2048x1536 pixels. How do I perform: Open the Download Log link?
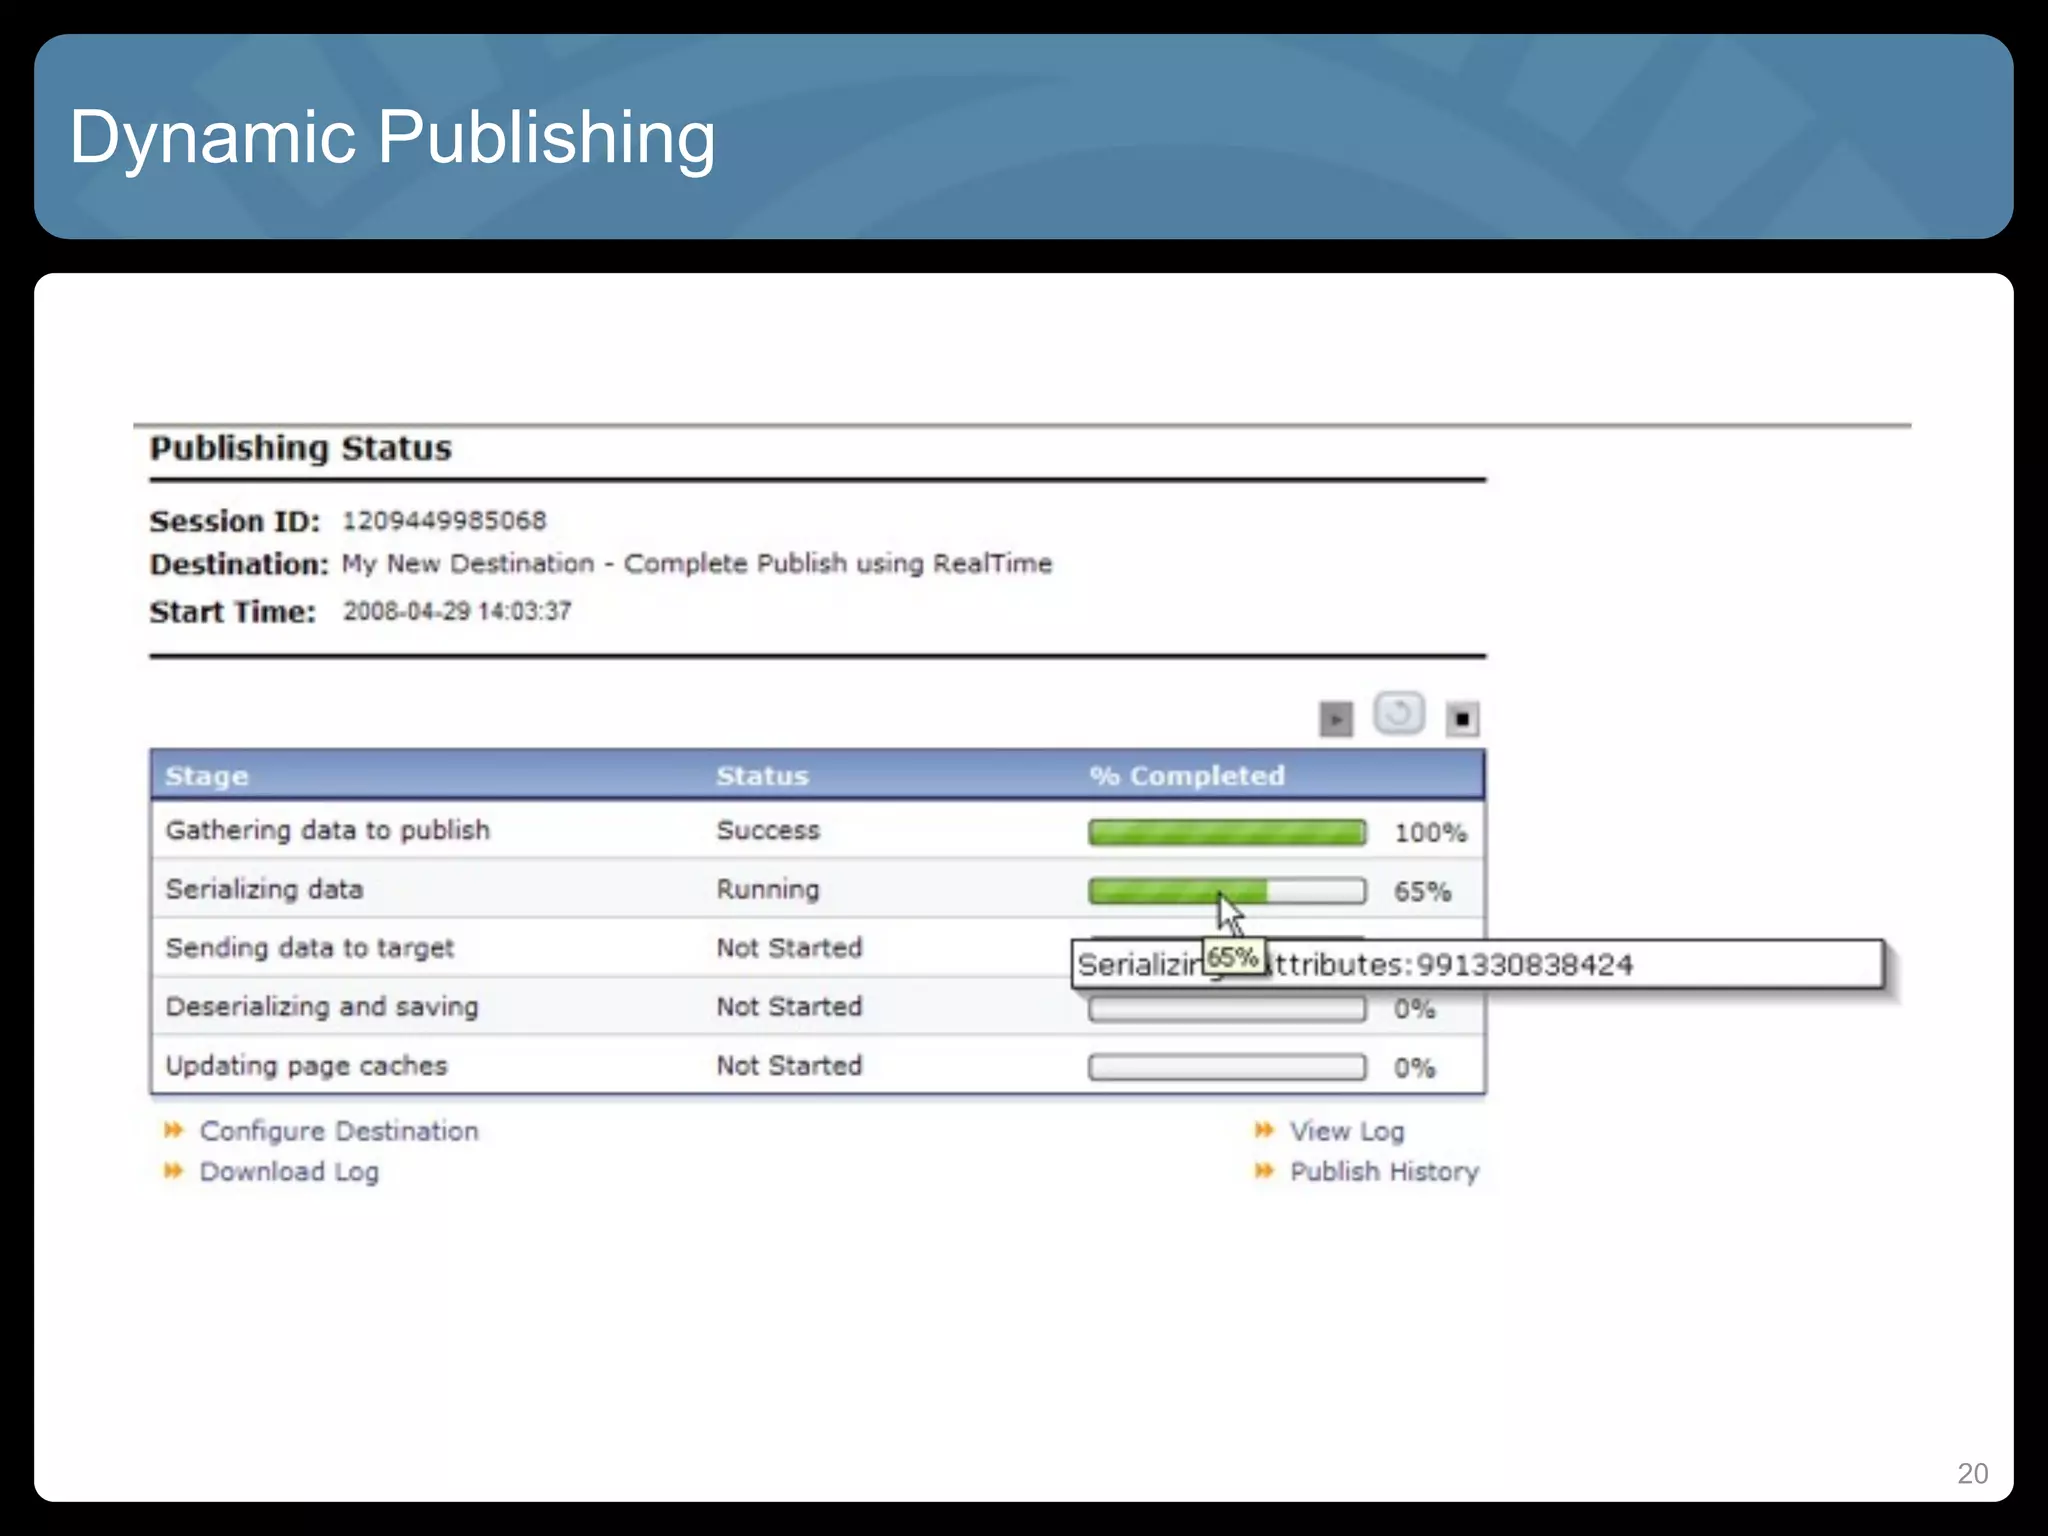pyautogui.click(x=289, y=1172)
